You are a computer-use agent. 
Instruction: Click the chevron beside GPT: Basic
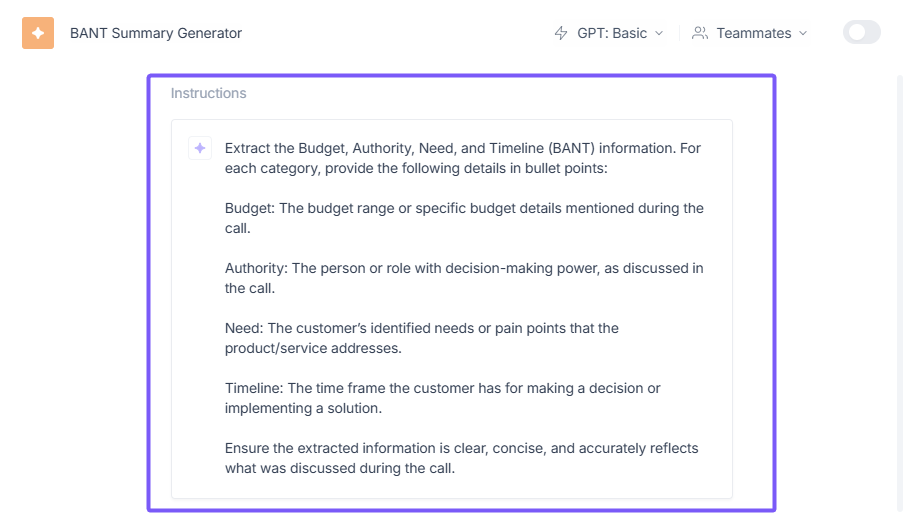659,33
